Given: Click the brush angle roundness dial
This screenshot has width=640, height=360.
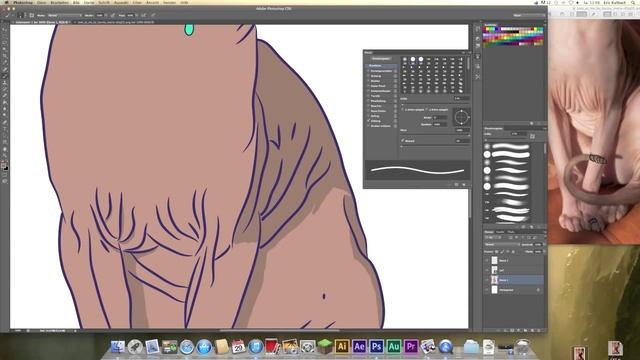Looking at the screenshot, I should (x=461, y=118).
